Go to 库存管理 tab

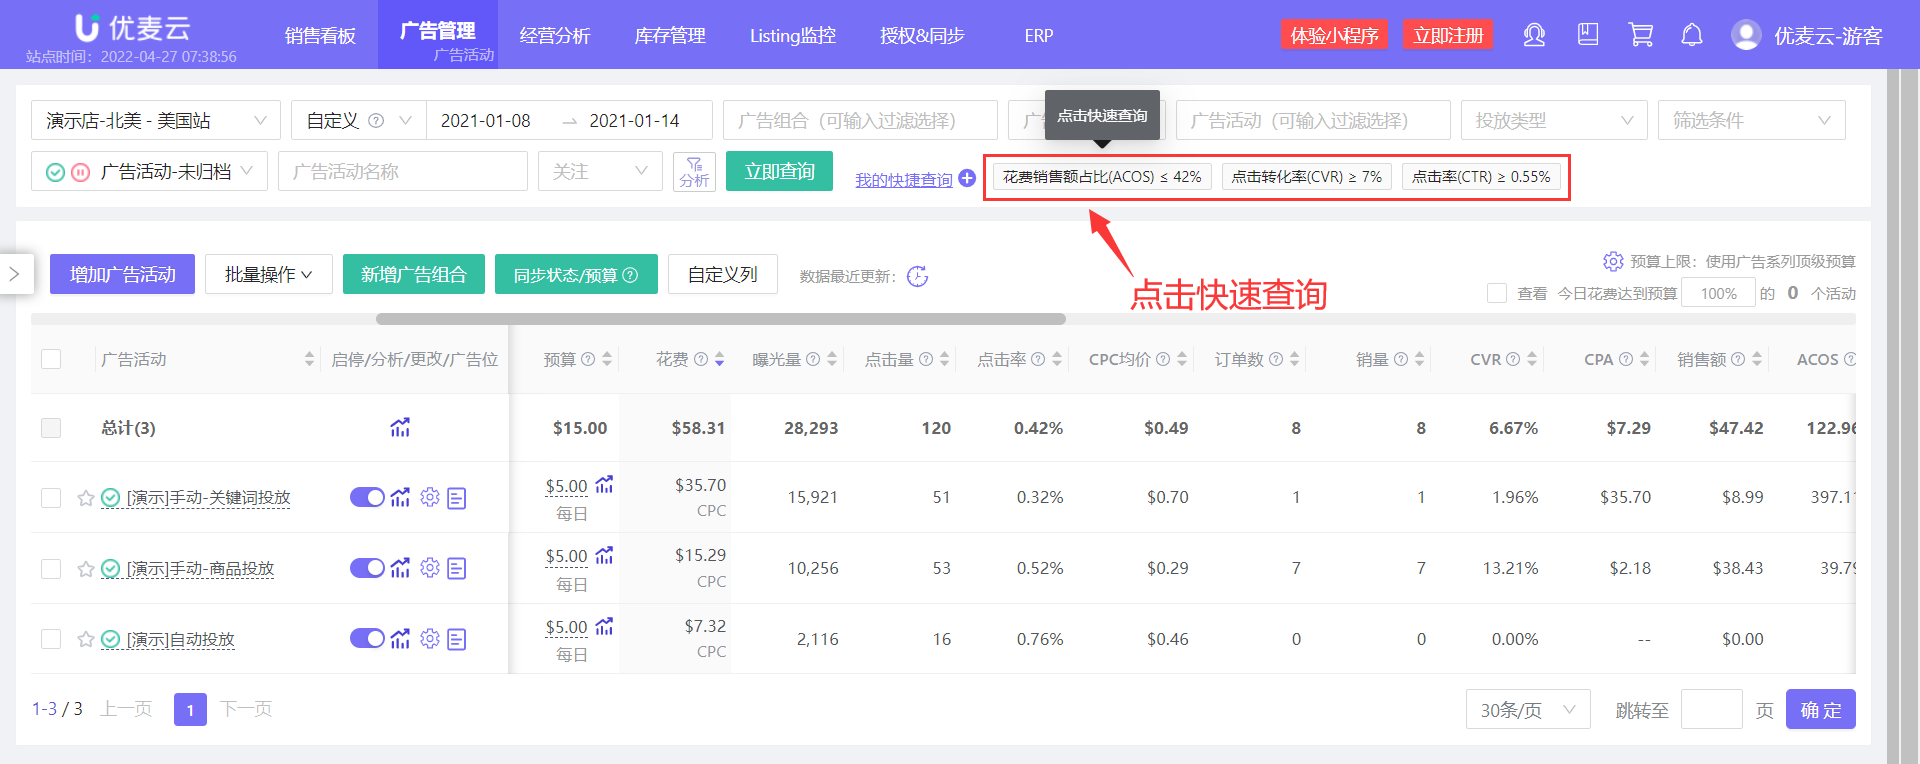pyautogui.click(x=670, y=36)
